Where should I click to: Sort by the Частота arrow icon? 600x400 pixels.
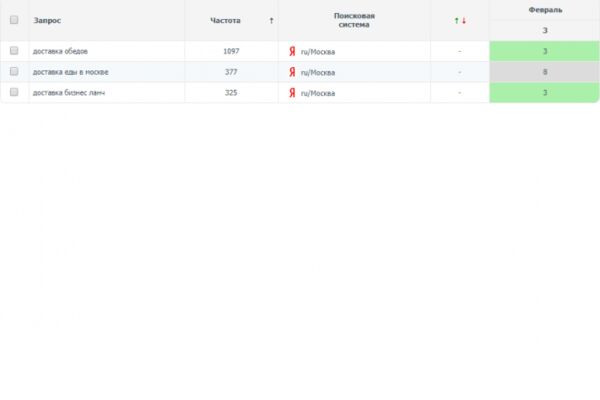coord(271,21)
